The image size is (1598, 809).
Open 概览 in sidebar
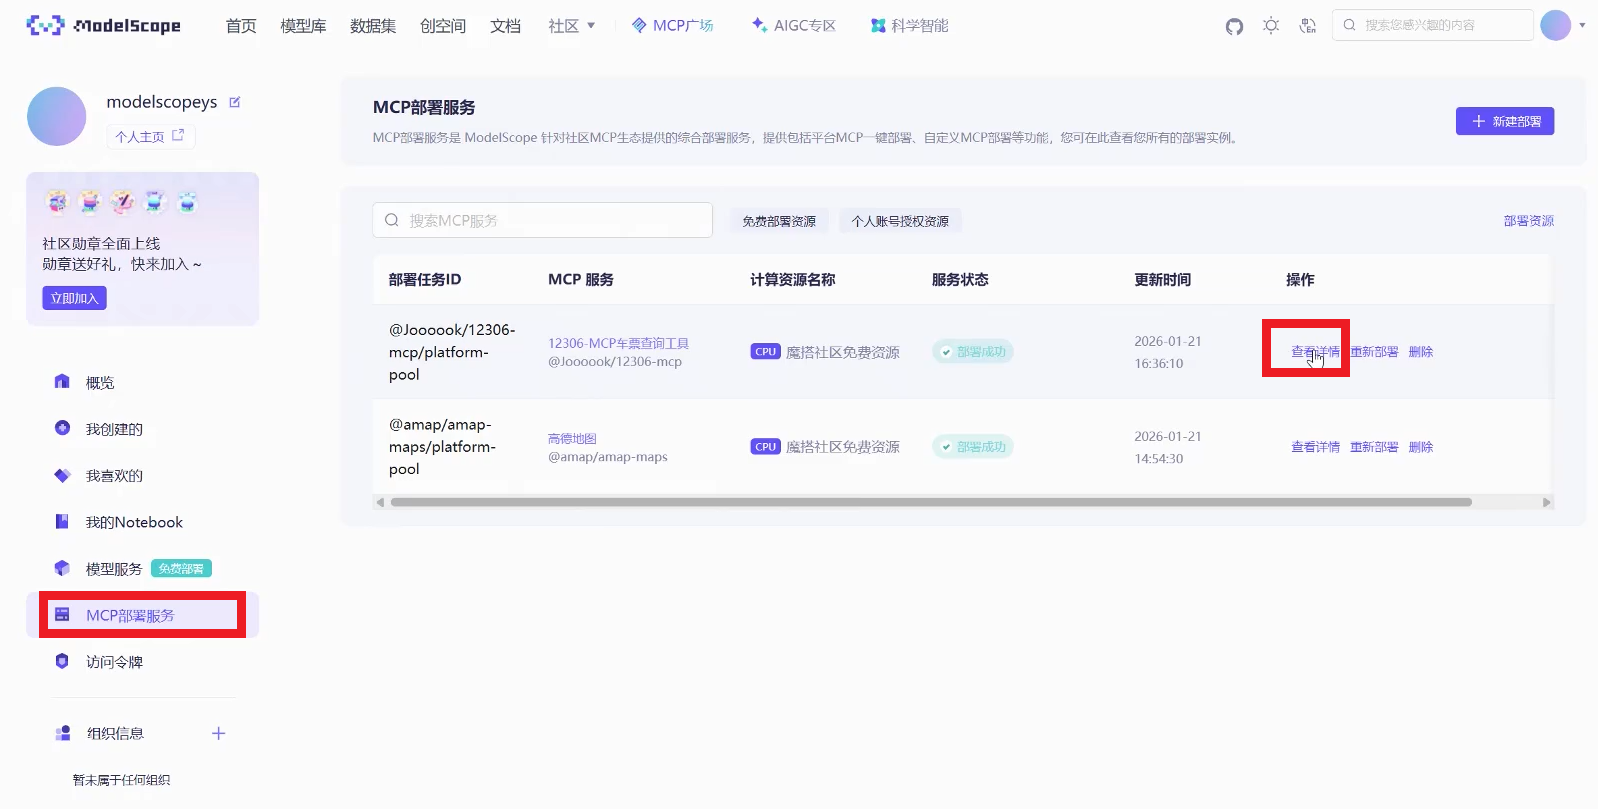point(100,382)
